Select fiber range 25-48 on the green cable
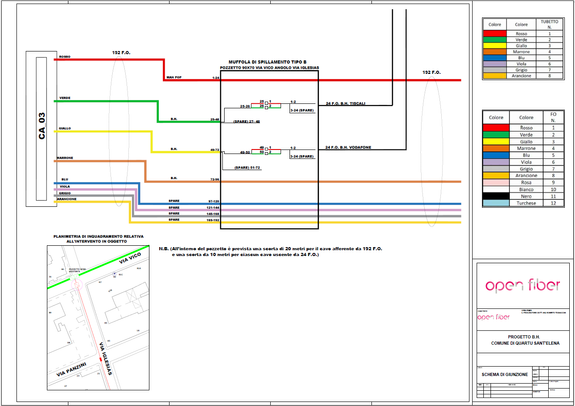The width and height of the screenshot is (575, 406). [x=215, y=120]
